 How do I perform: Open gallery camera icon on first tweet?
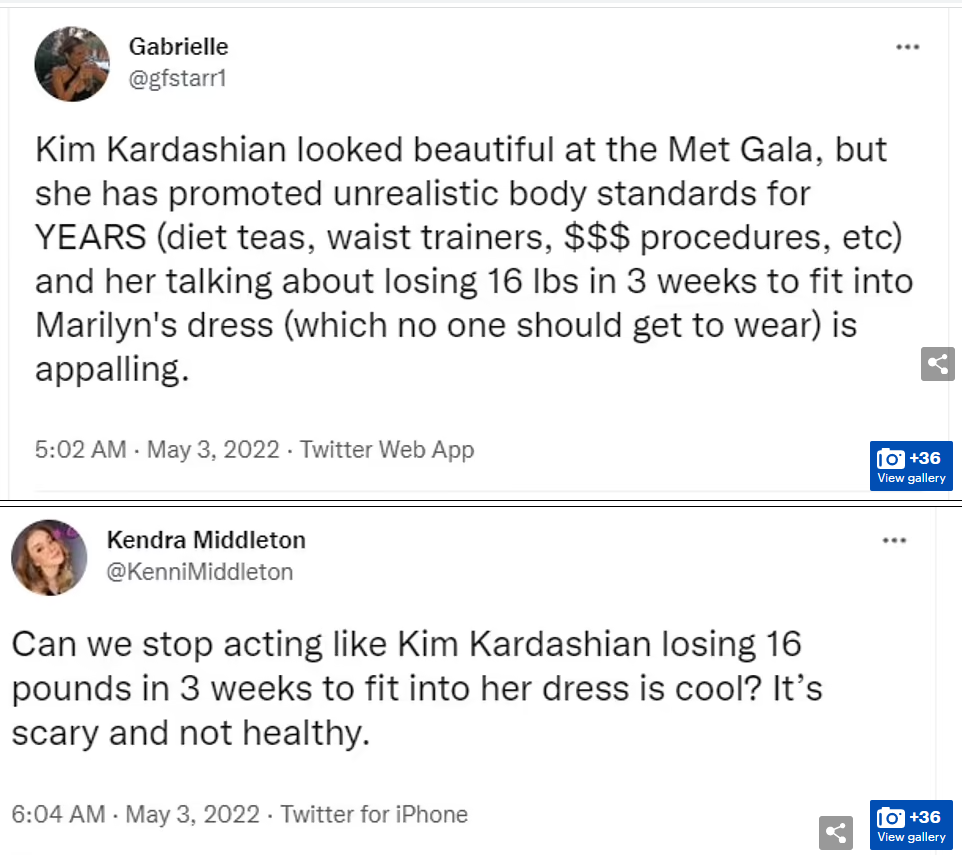890,458
